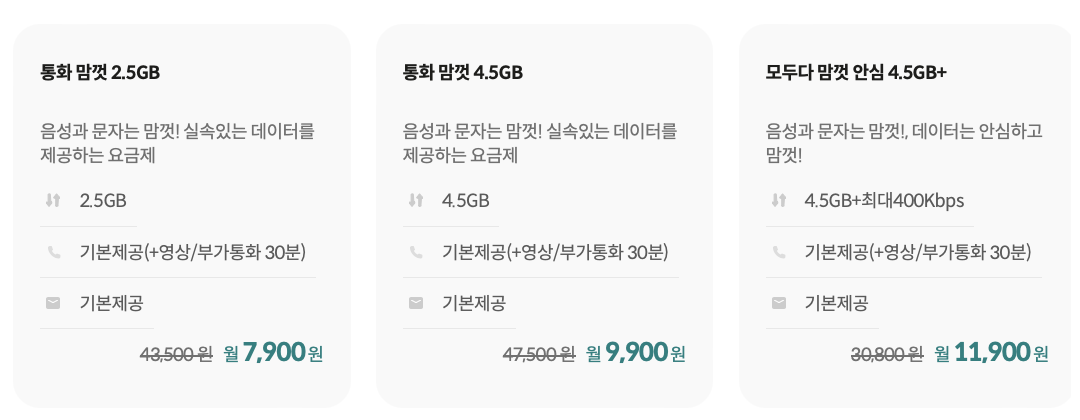This screenshot has height=420, width=1080.
Task: Click the crossed-out 30,800원 original price
Action: pyautogui.click(x=887, y=355)
